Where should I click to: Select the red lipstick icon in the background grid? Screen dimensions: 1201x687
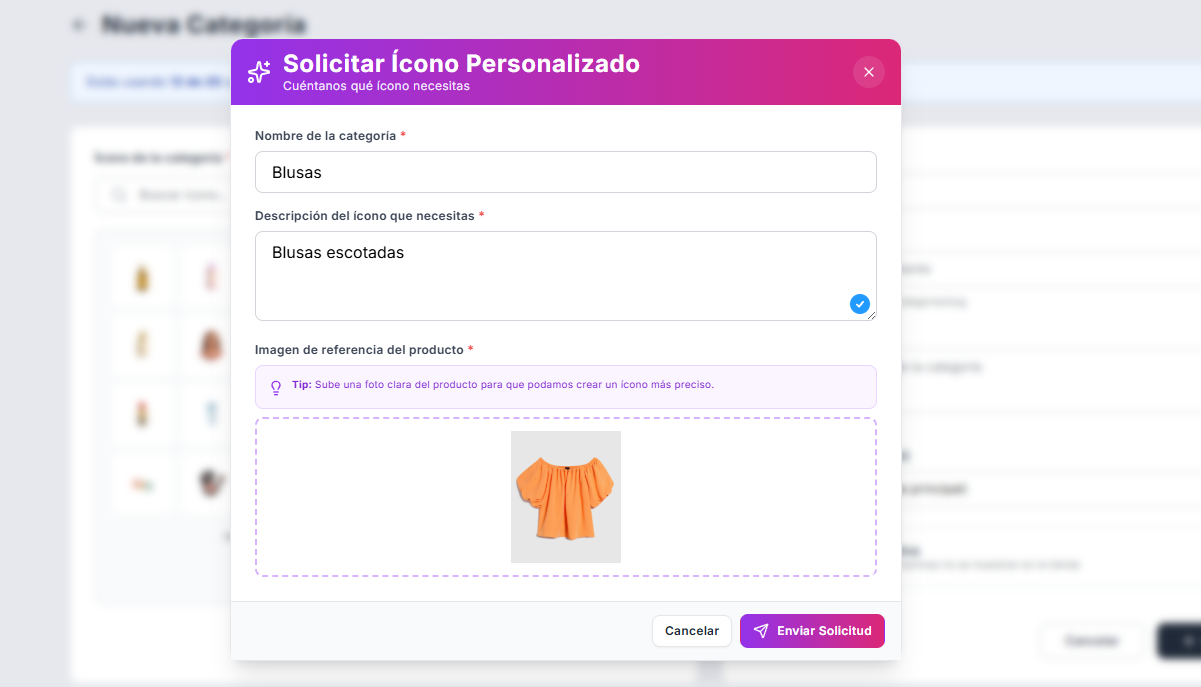click(x=142, y=411)
